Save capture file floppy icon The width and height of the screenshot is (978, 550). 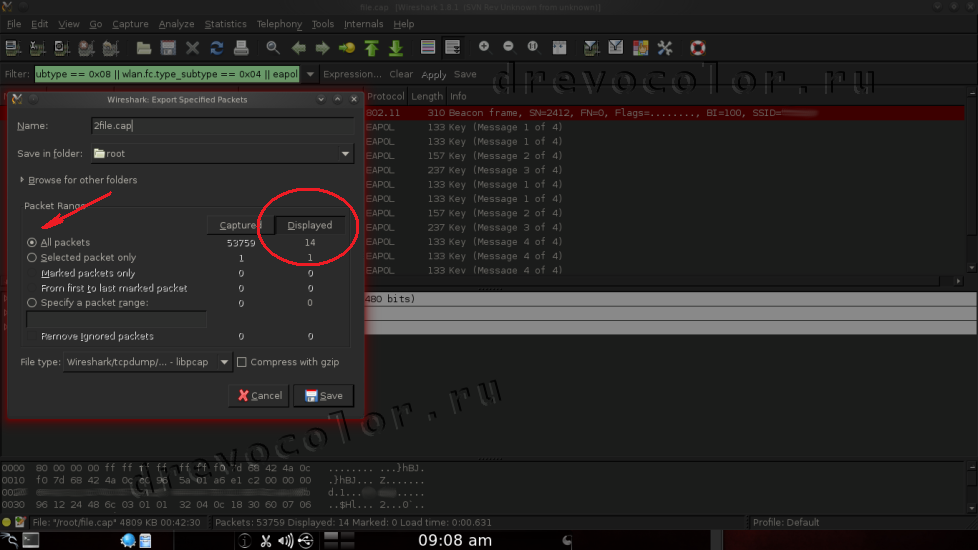[168, 47]
